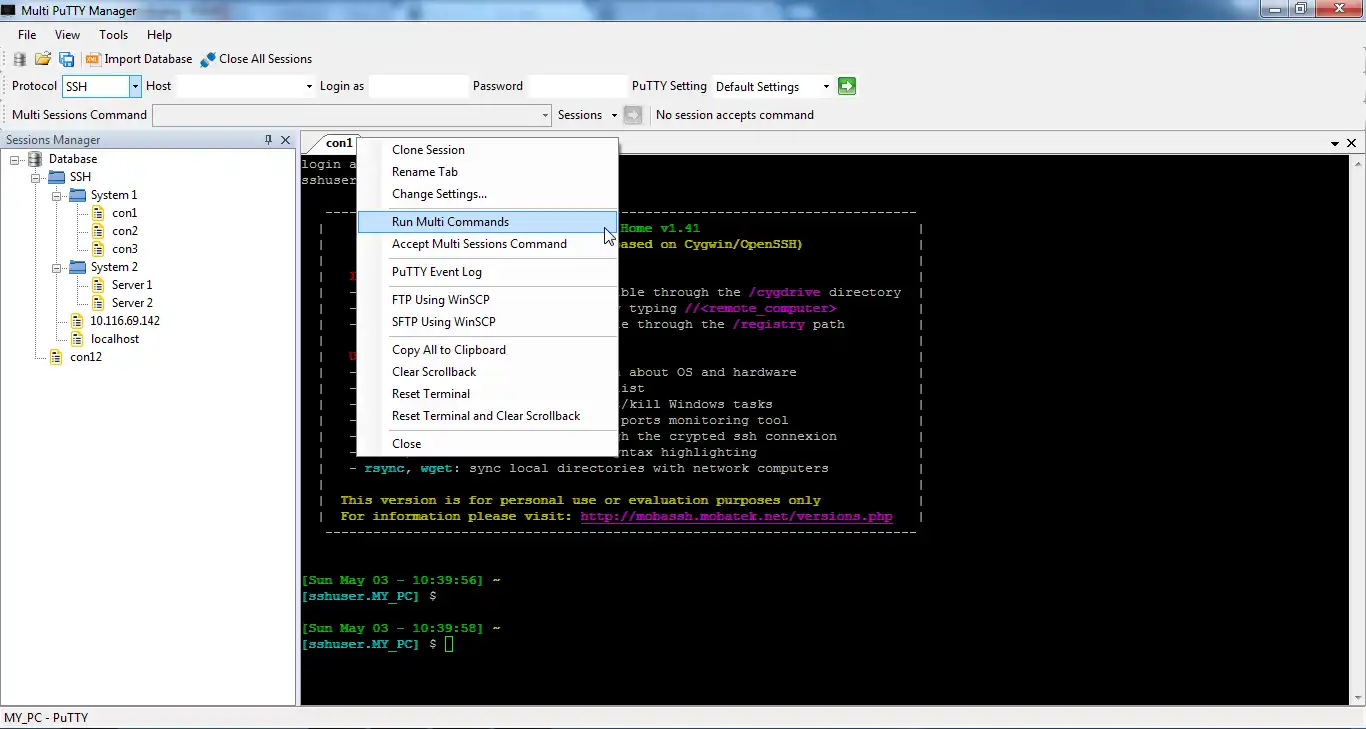This screenshot has width=1366, height=729.
Task: Close the Sessions Manager panel
Action: [x=285, y=140]
